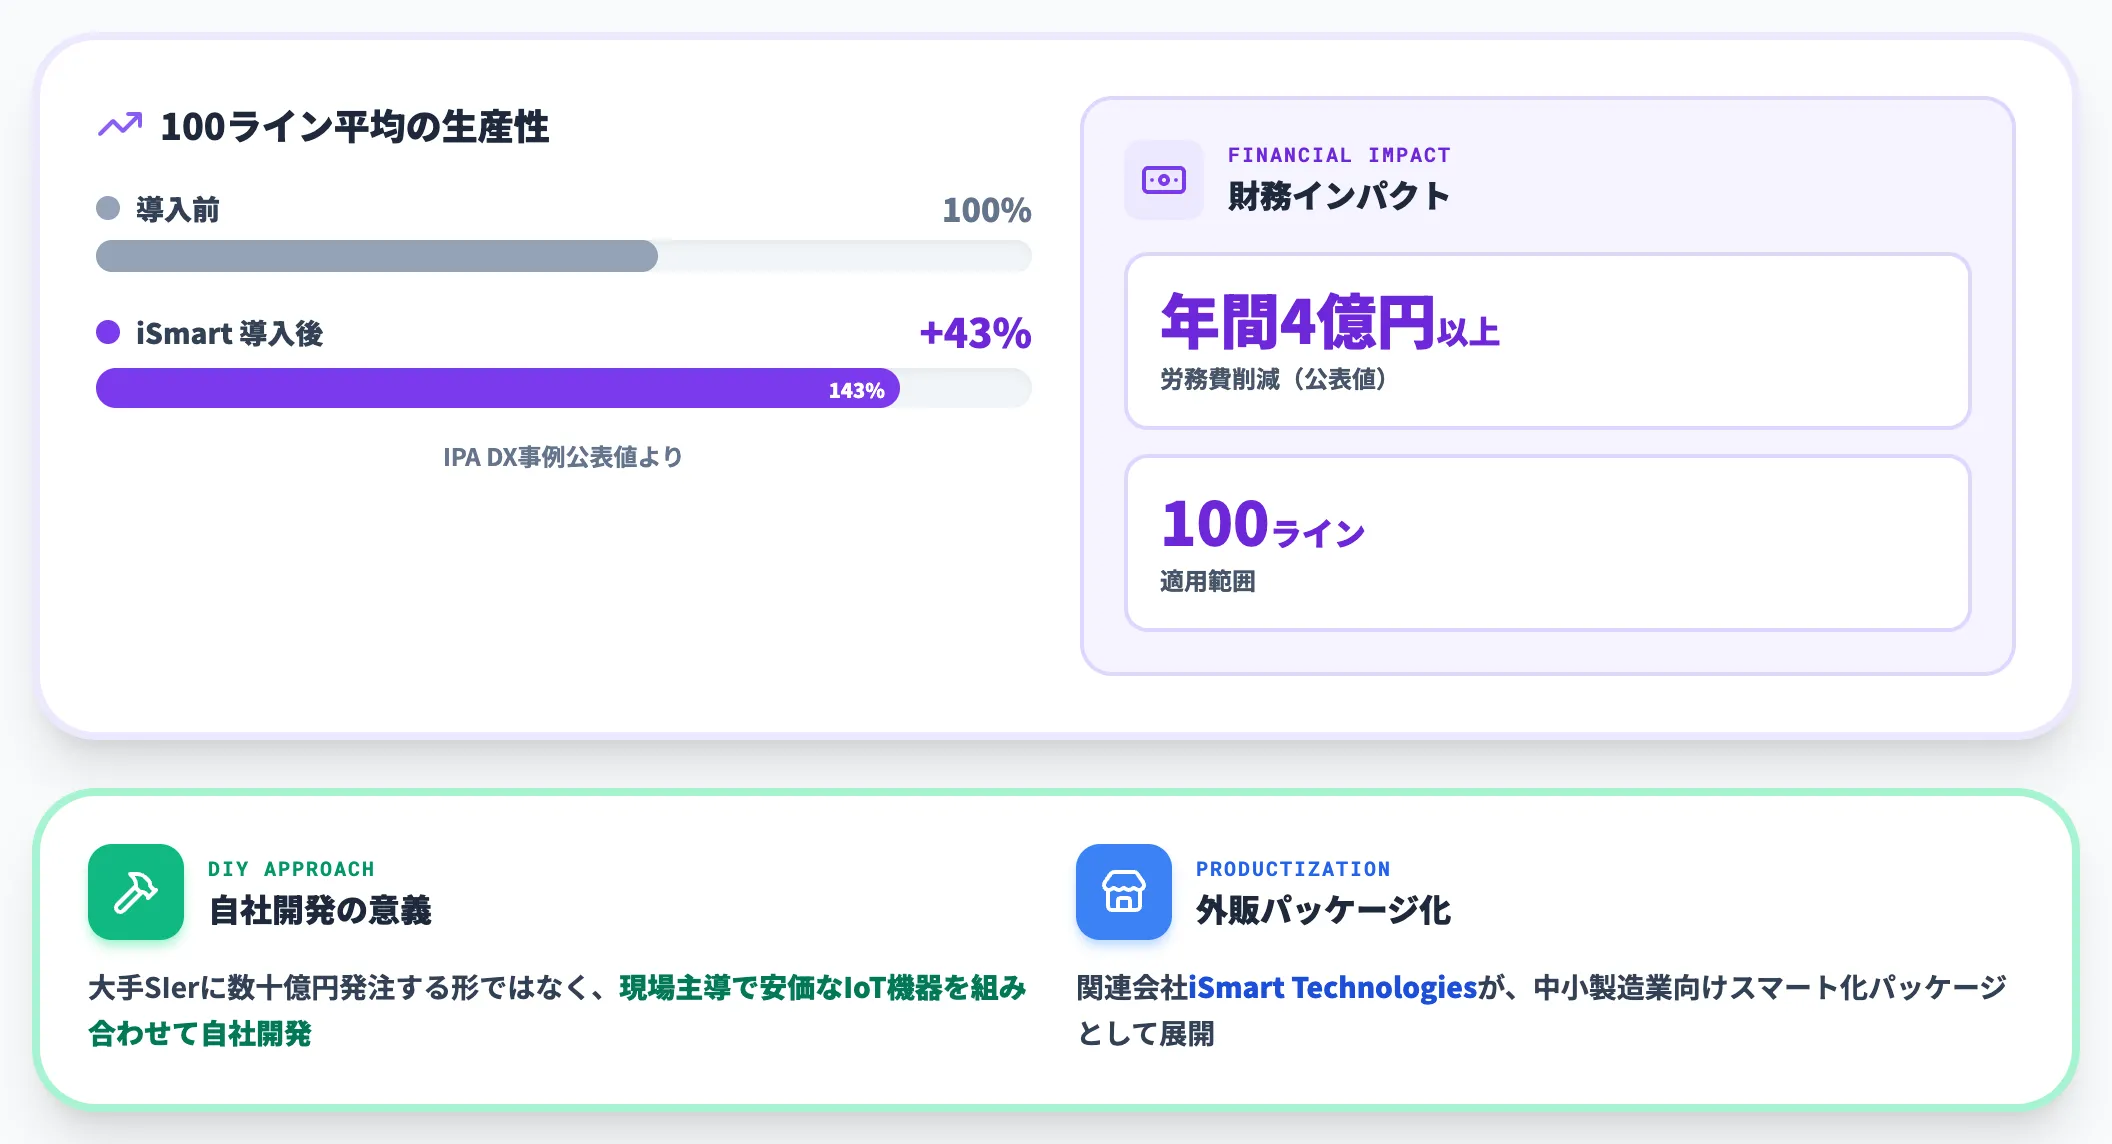The width and height of the screenshot is (2112, 1144).
Task: Click the green highlighted 現場主導で安価なIoT機器を組み text
Action: [823, 988]
